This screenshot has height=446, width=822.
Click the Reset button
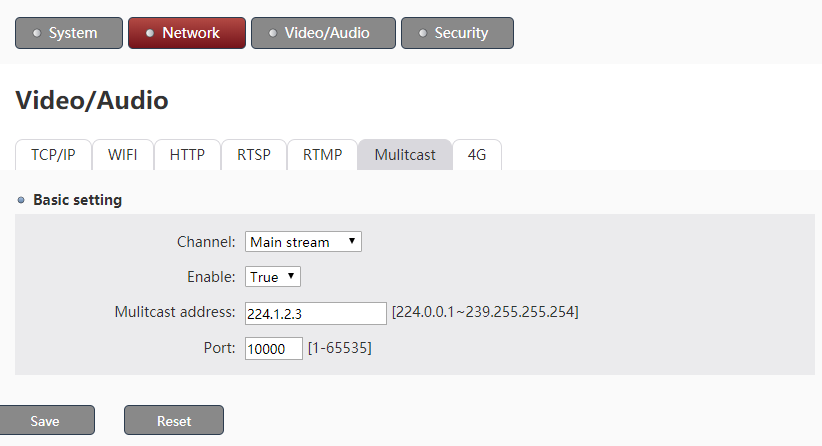tap(174, 420)
